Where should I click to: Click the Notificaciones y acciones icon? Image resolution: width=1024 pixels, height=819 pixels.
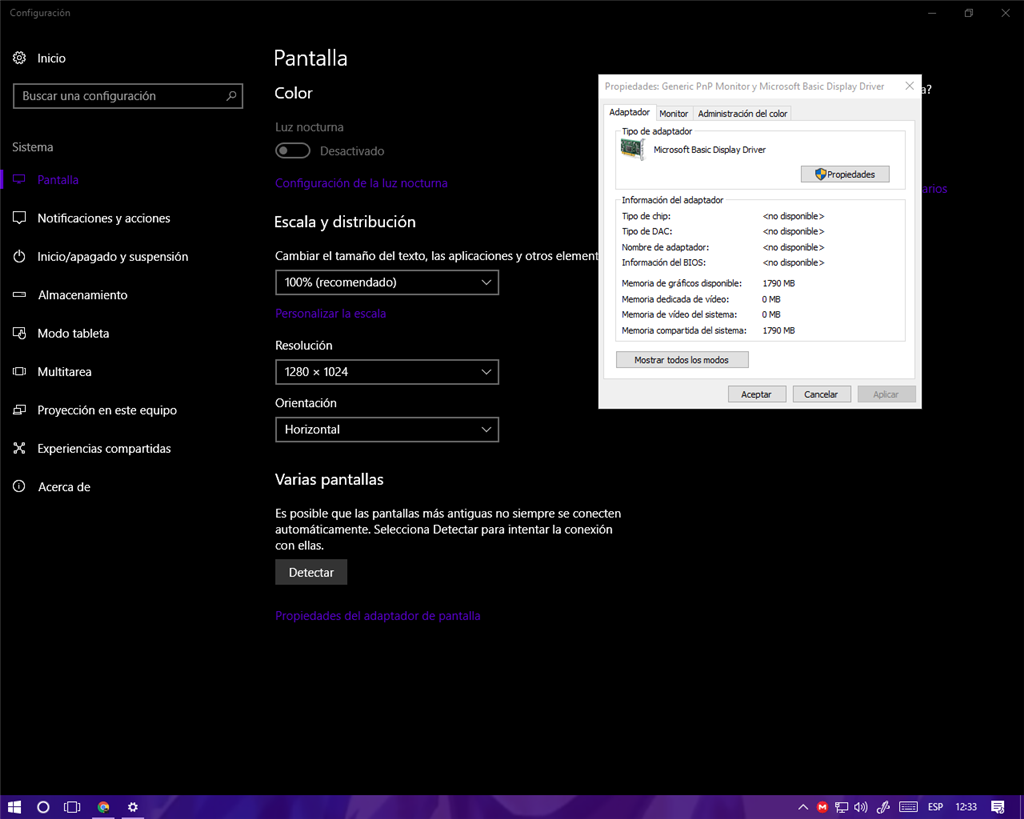point(20,218)
